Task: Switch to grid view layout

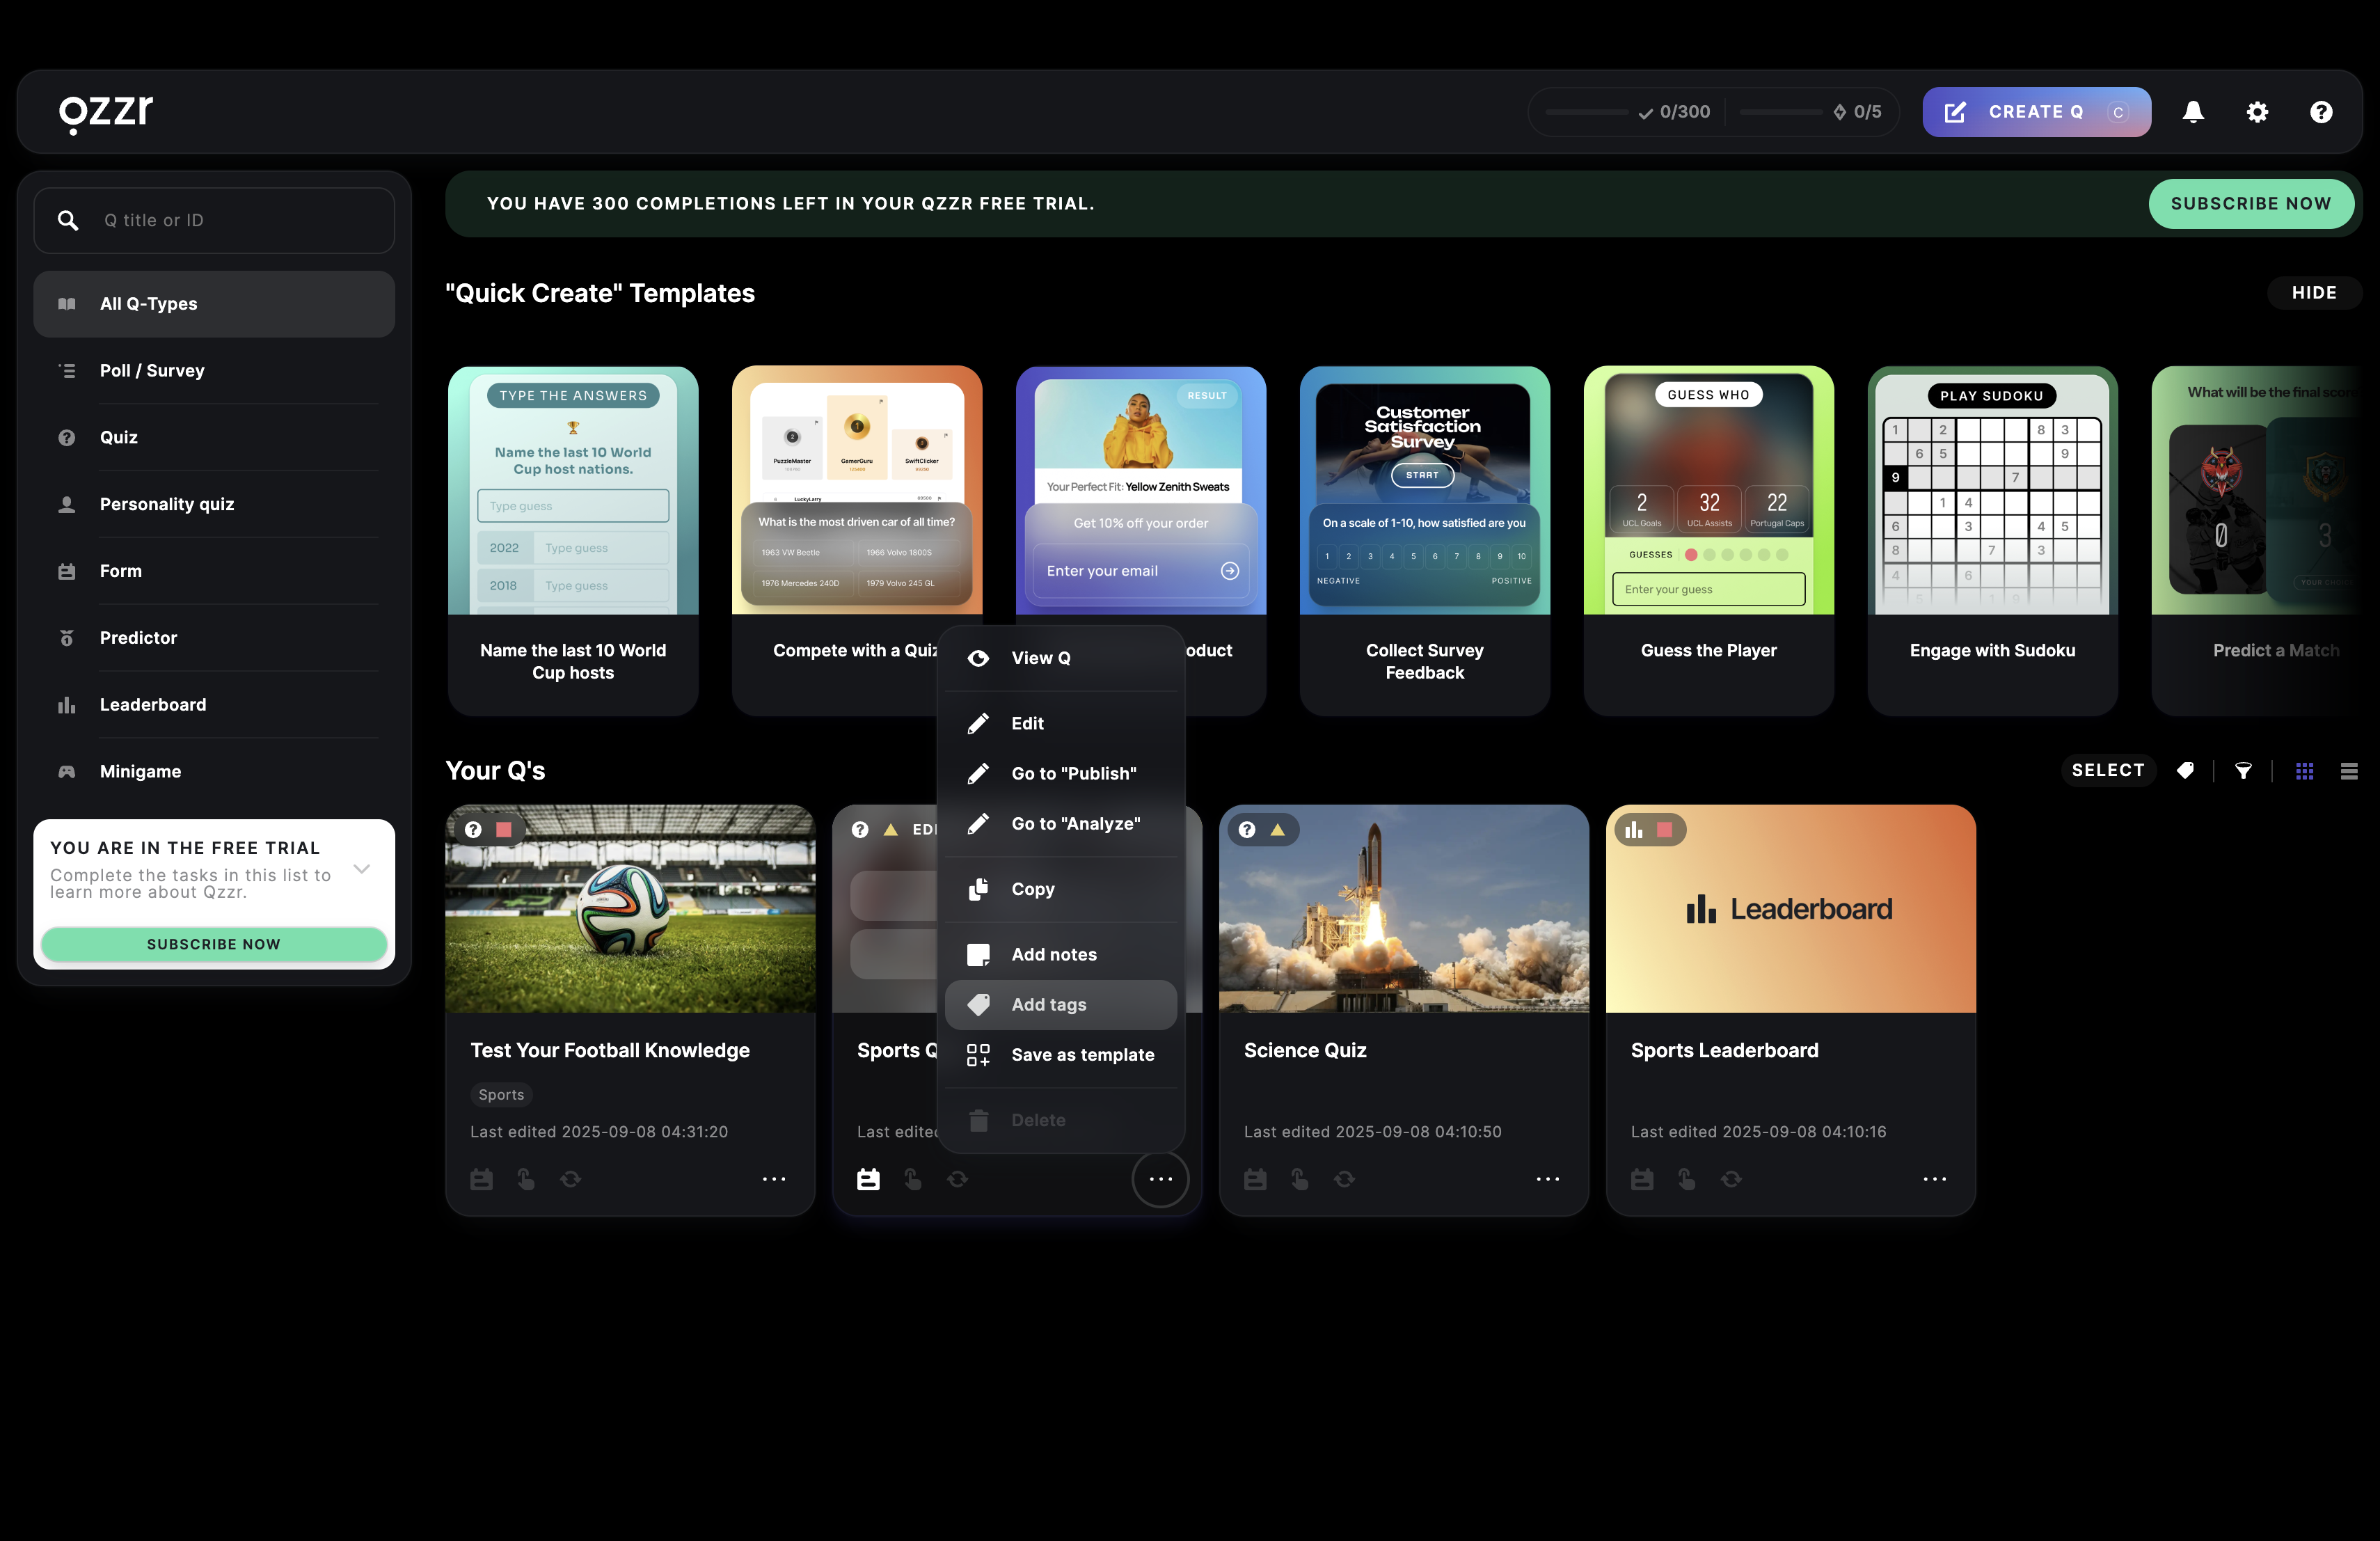Action: click(x=2304, y=770)
